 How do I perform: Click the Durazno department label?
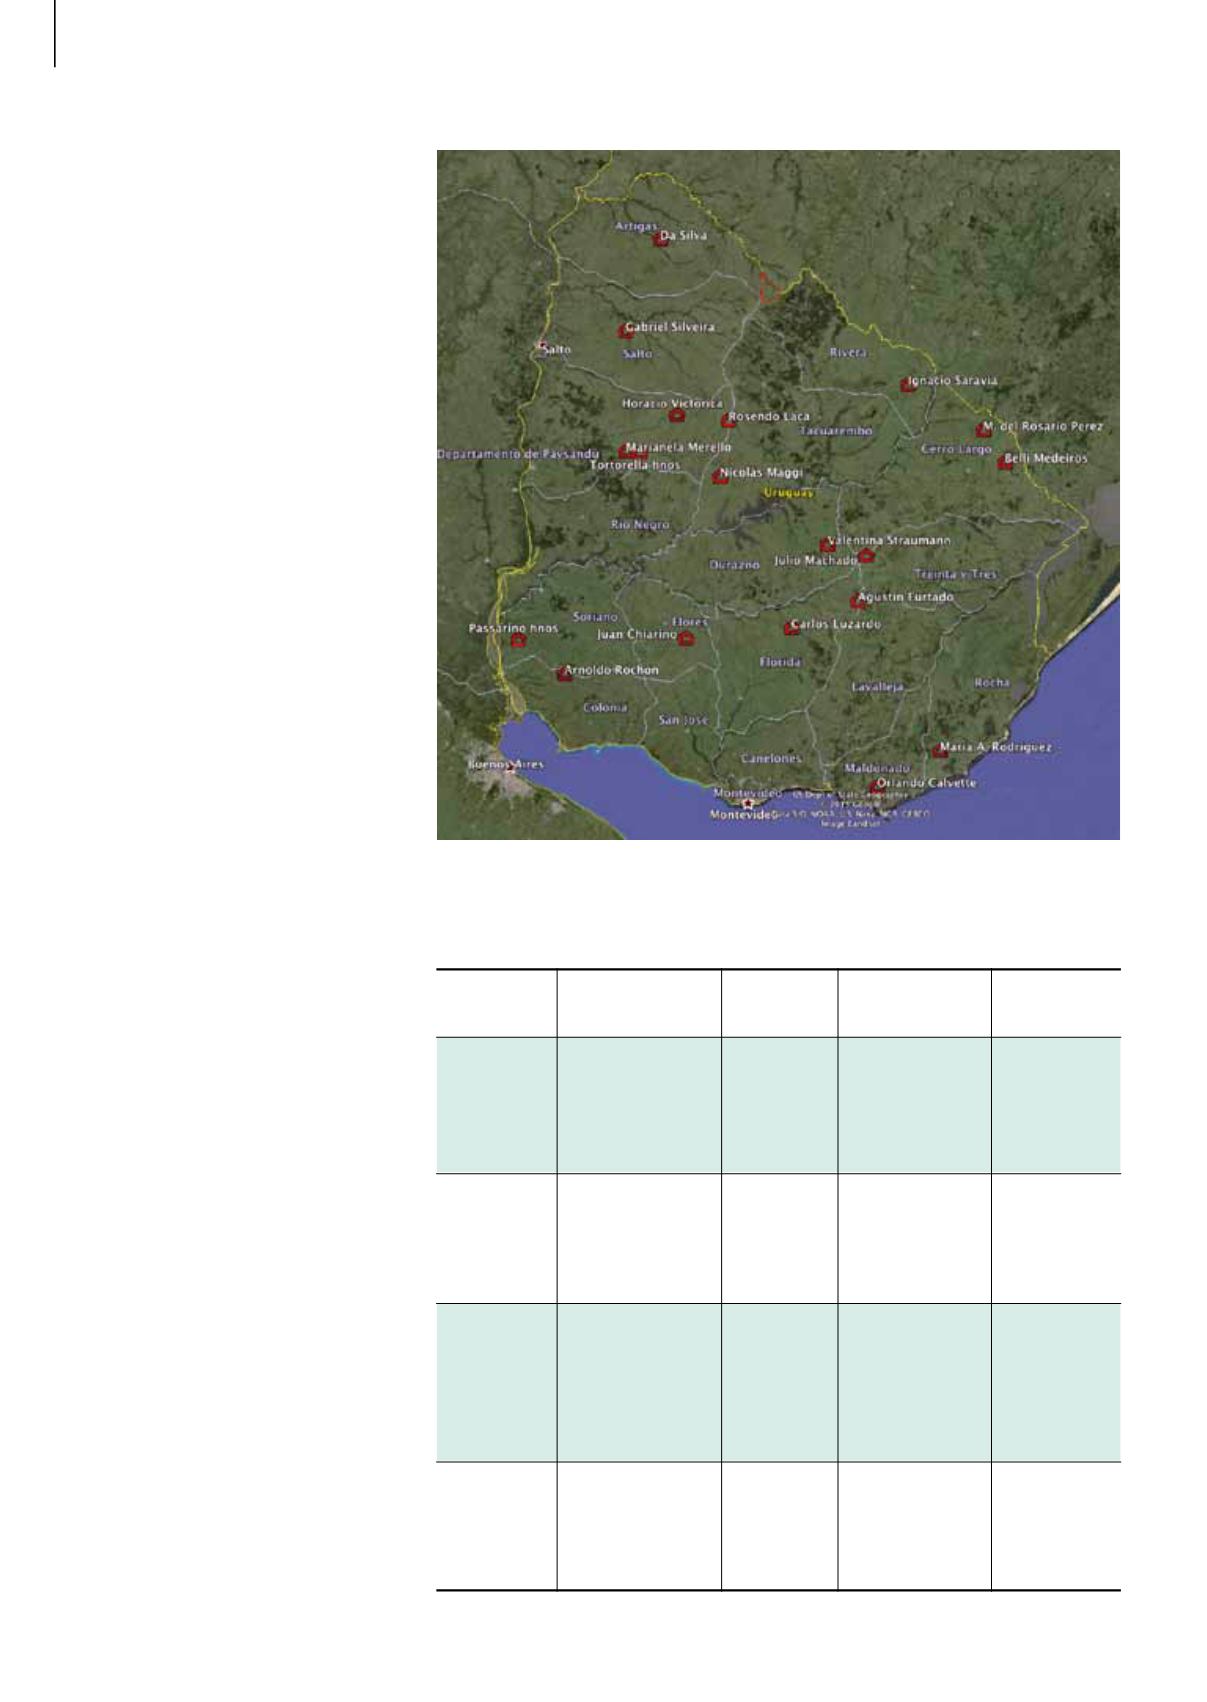point(735,564)
